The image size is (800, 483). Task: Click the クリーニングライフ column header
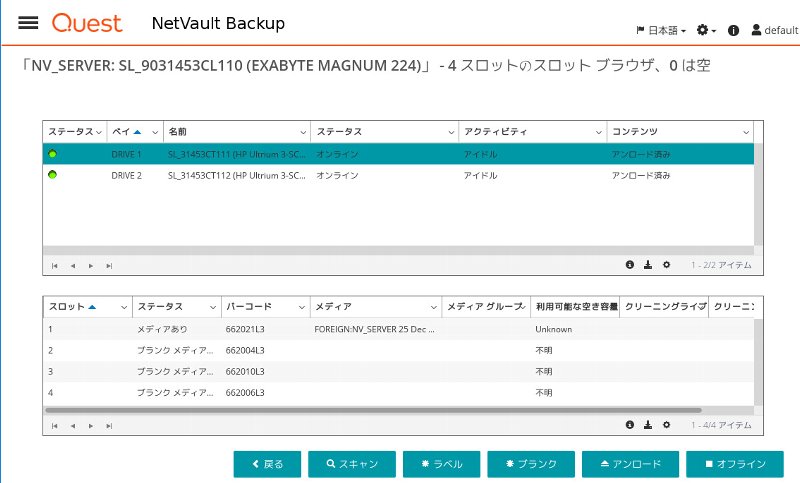point(664,307)
